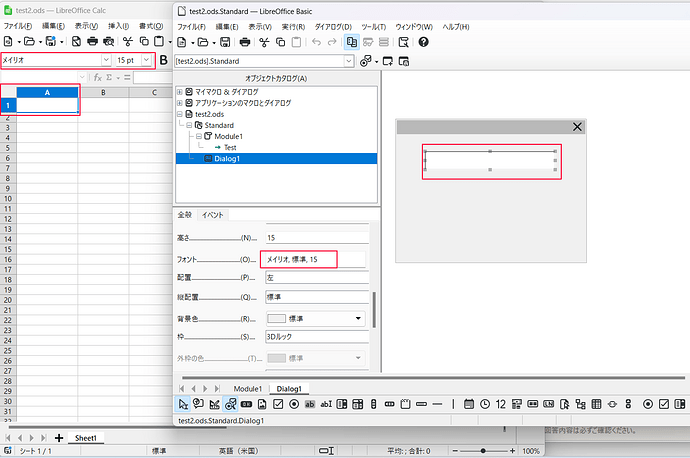Open the ファイル(F) menu in the Basic IDE
Screen dimensions: 690x458
pyautogui.click(x=191, y=27)
